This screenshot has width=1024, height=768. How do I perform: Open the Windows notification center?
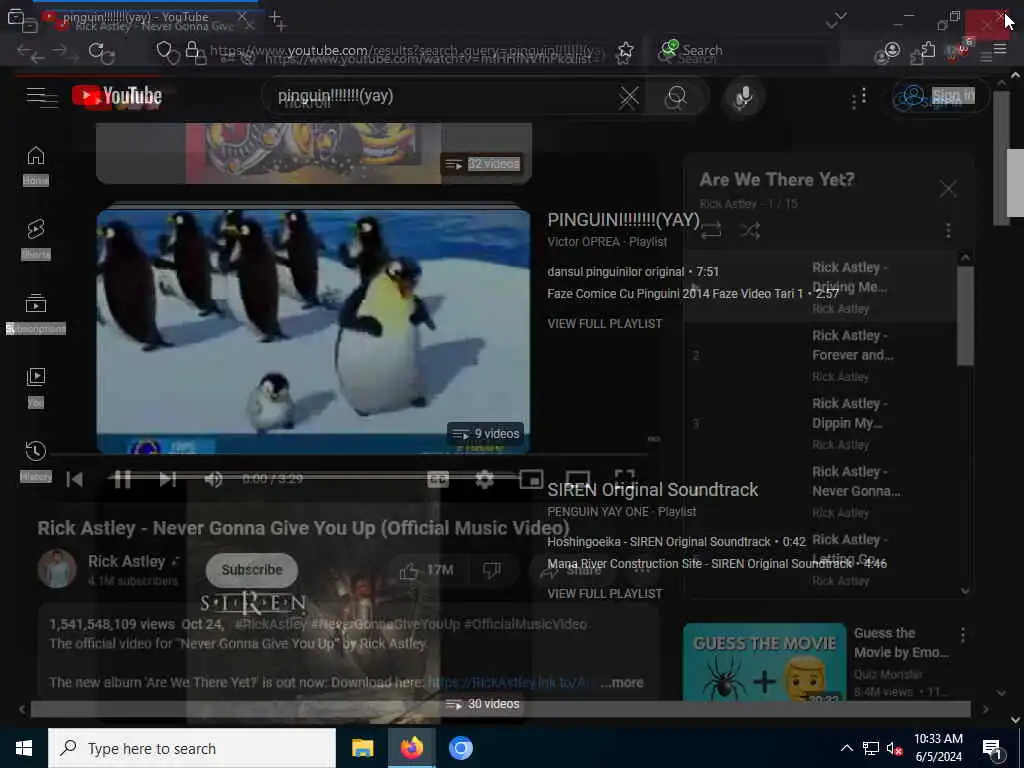(993, 749)
